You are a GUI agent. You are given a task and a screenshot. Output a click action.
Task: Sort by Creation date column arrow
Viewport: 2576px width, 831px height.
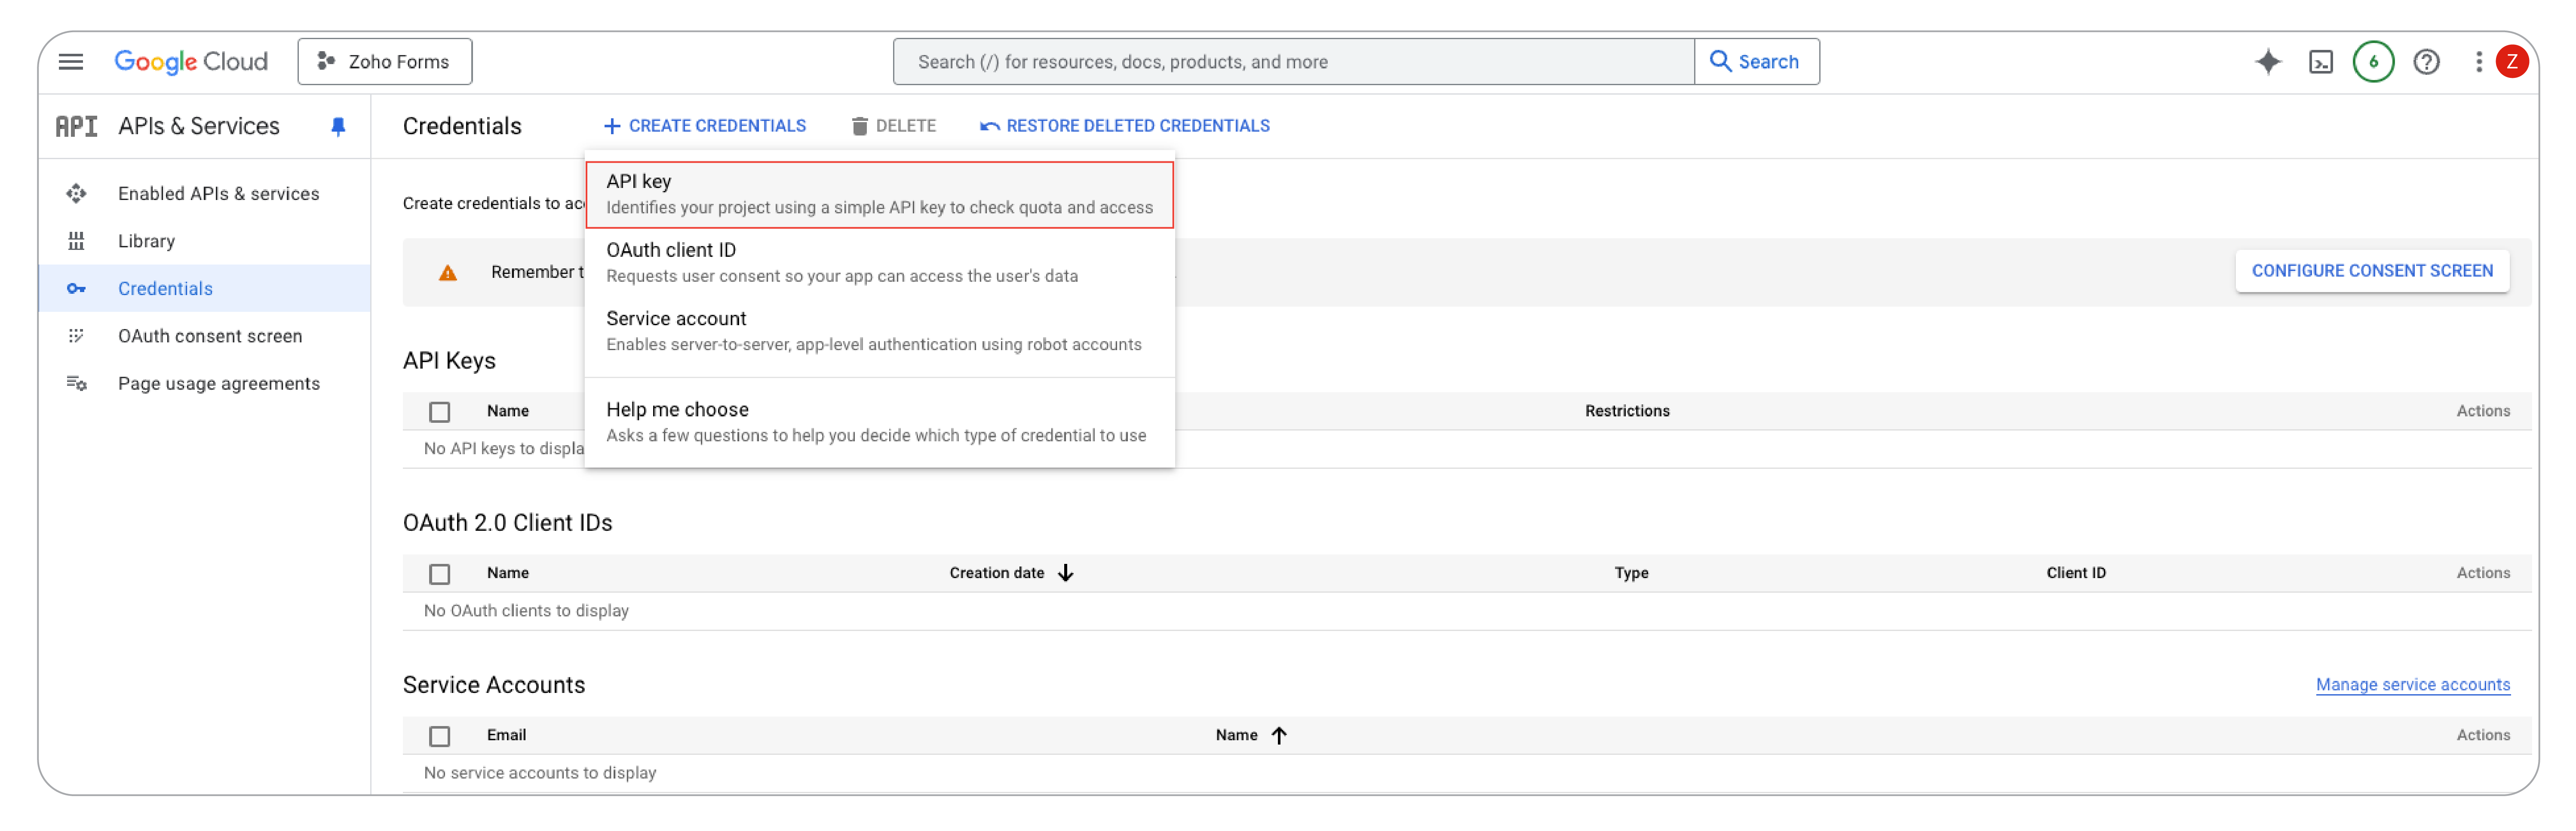(1066, 573)
